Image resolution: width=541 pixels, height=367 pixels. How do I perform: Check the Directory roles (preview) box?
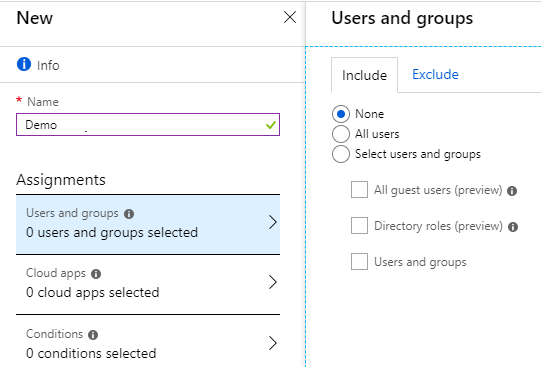coord(359,226)
